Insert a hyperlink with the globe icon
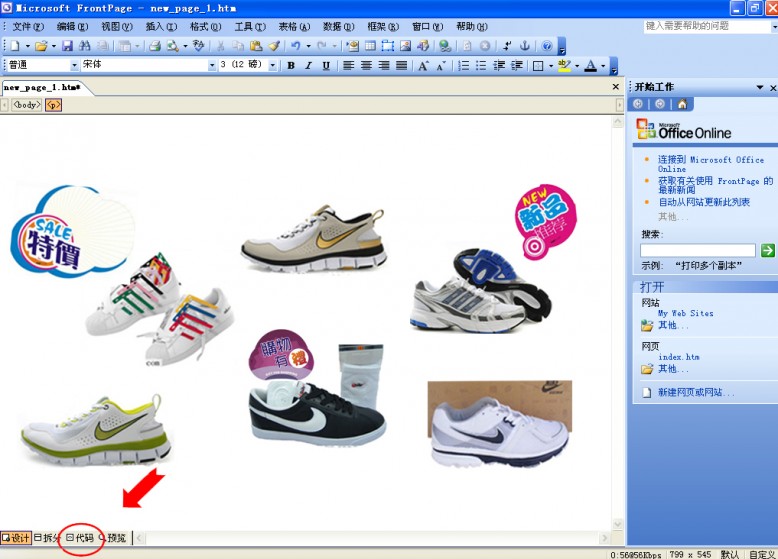This screenshot has width=778, height=559. 445,46
